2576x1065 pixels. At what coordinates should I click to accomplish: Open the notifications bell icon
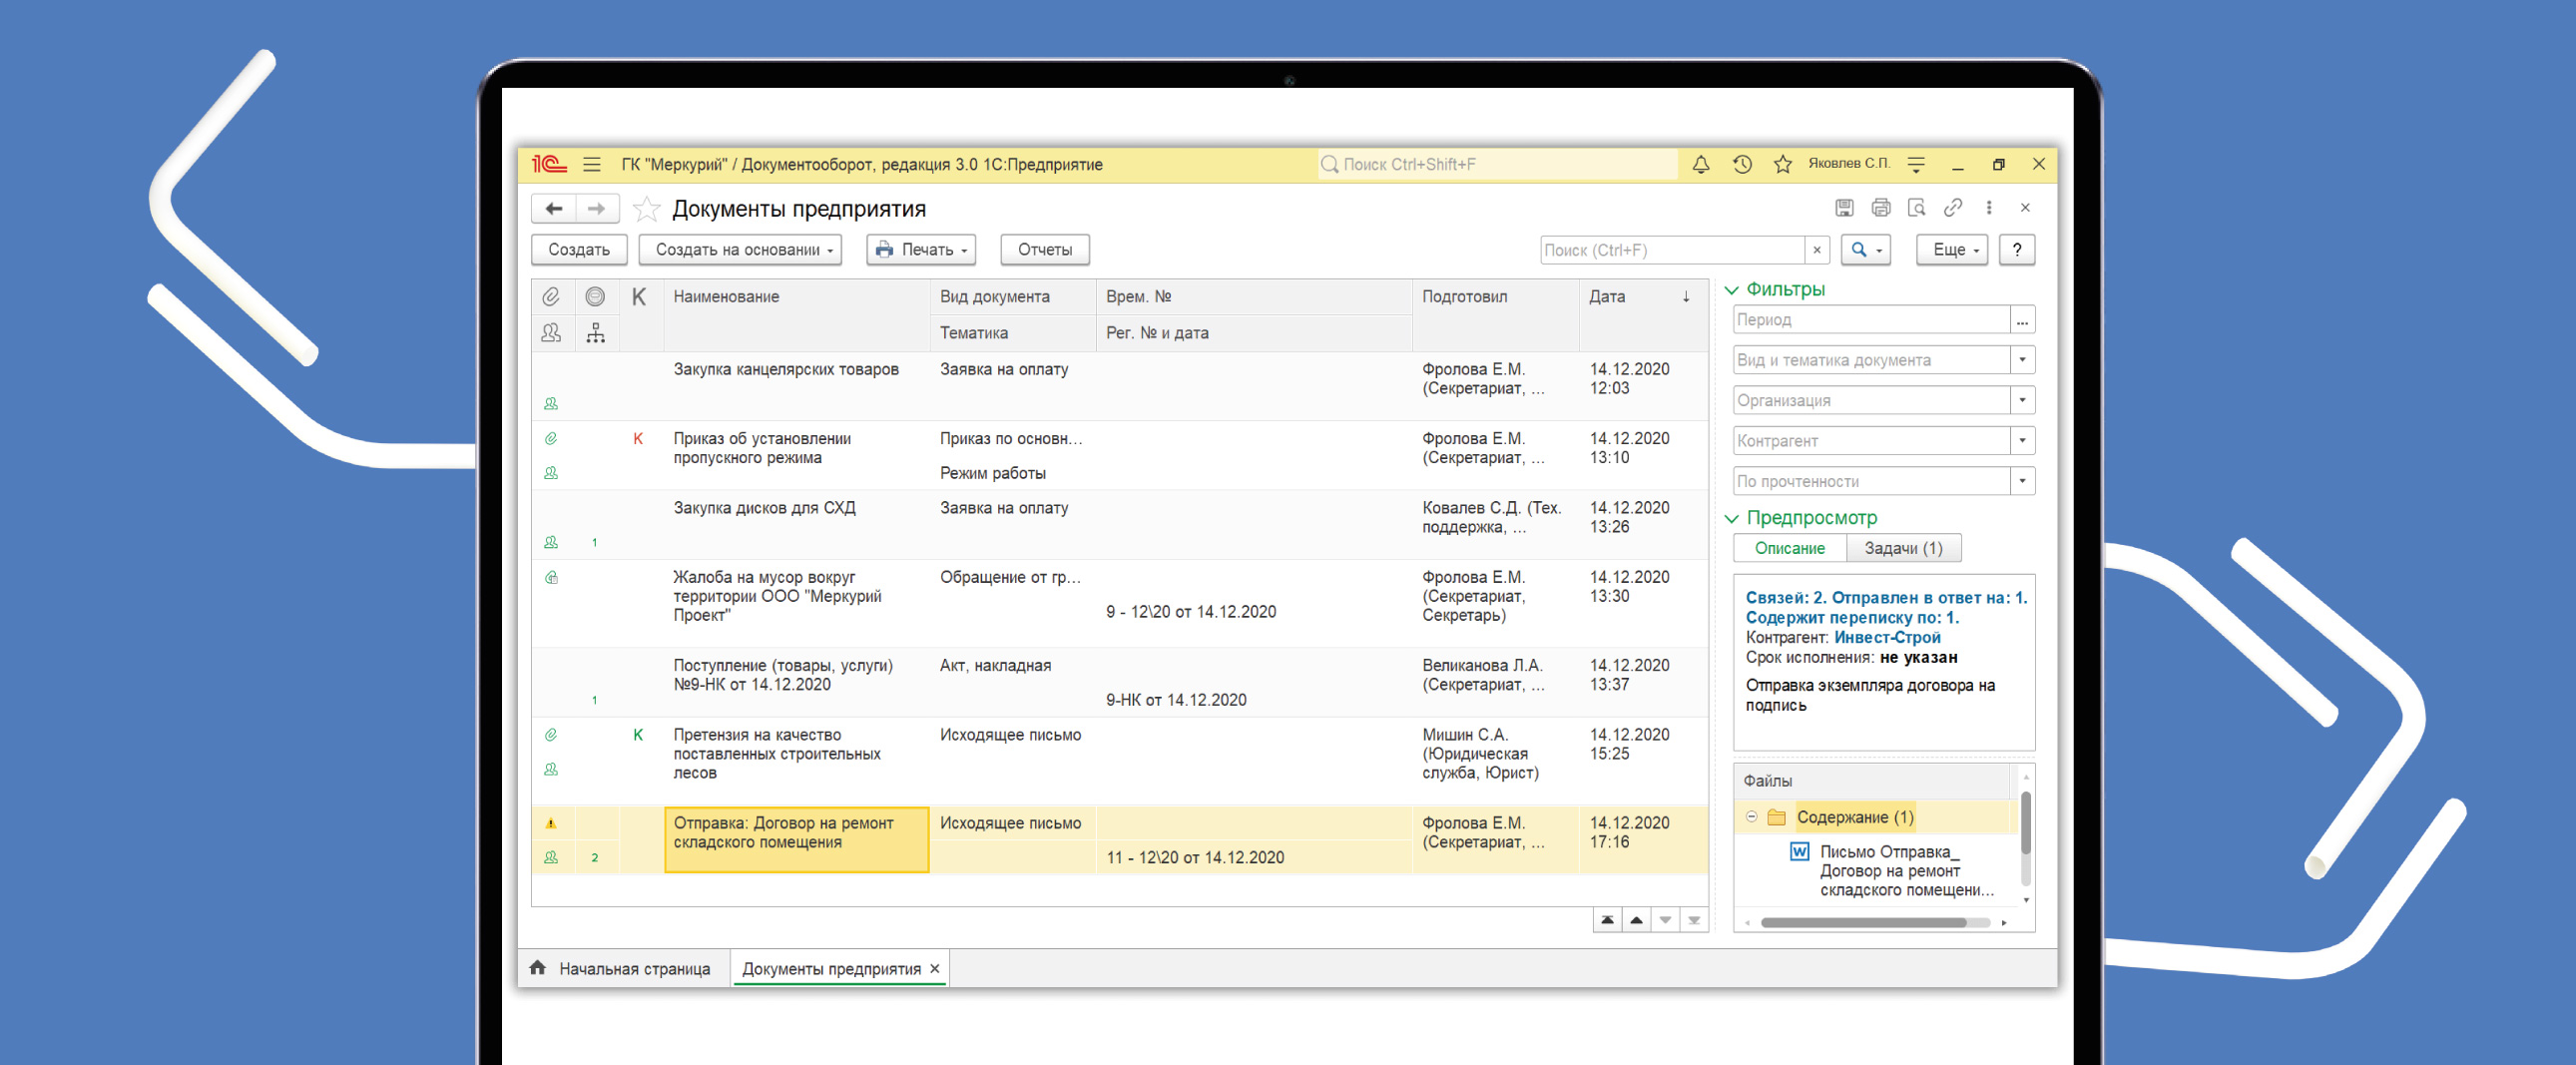tap(1700, 164)
